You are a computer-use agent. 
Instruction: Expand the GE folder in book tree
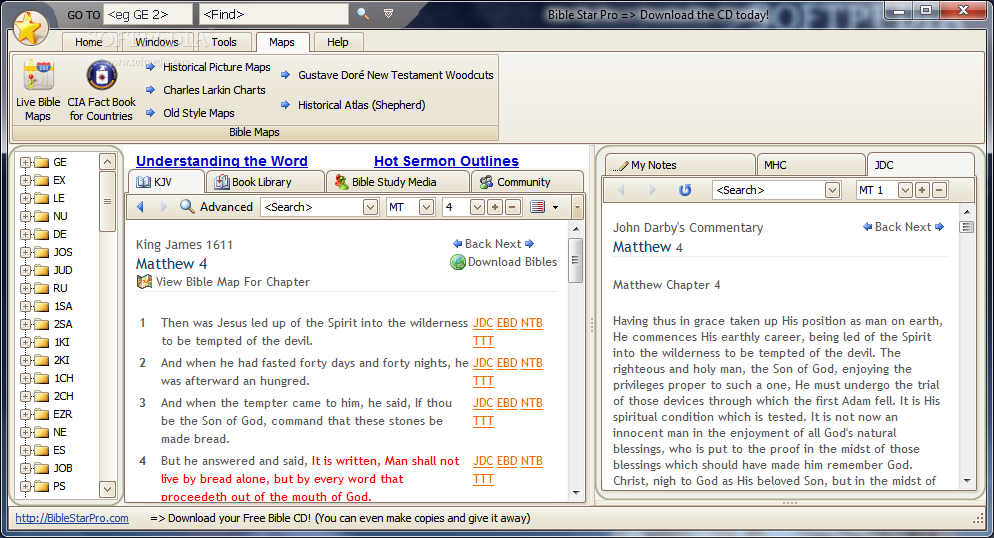pyautogui.click(x=25, y=162)
